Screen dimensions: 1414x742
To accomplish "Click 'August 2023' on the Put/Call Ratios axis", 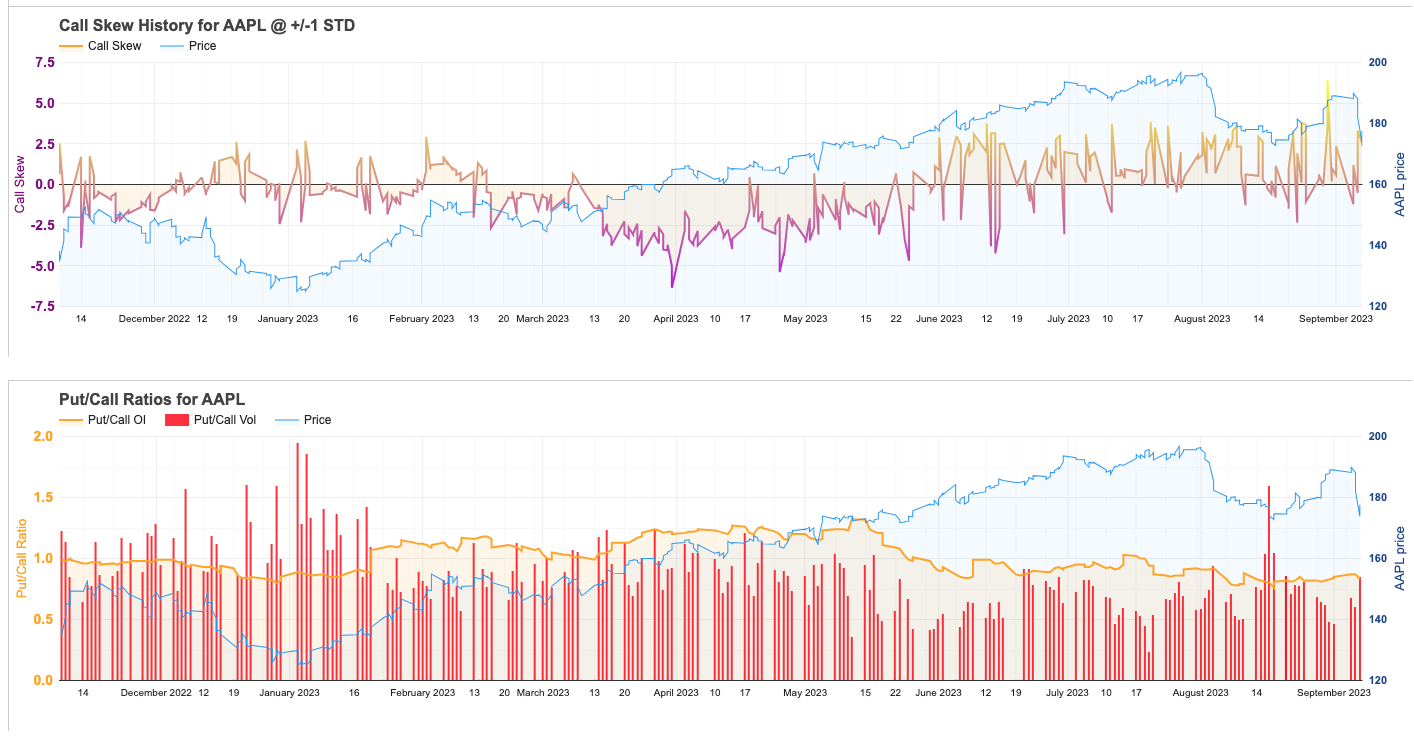I will point(1202,693).
